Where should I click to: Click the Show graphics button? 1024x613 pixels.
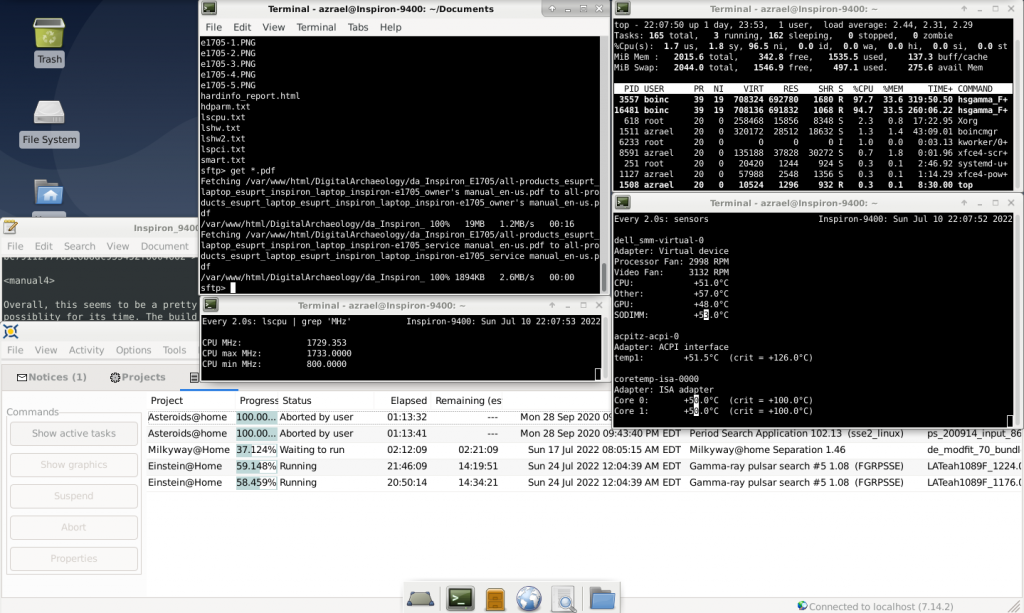coord(74,465)
